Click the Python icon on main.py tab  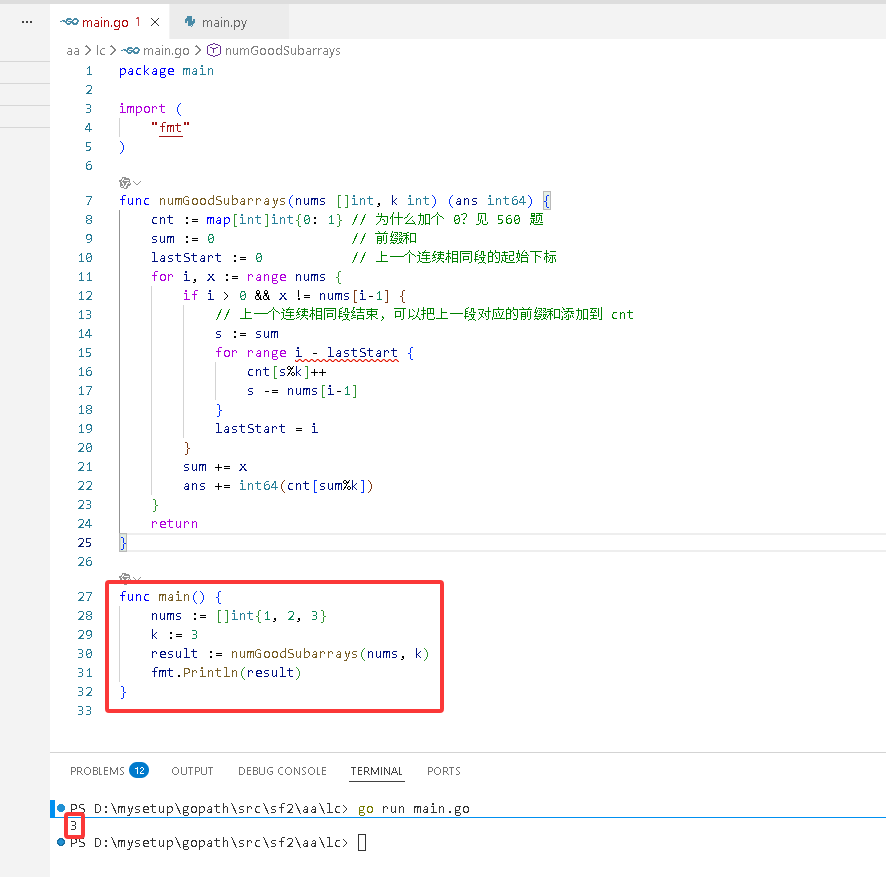tap(190, 21)
